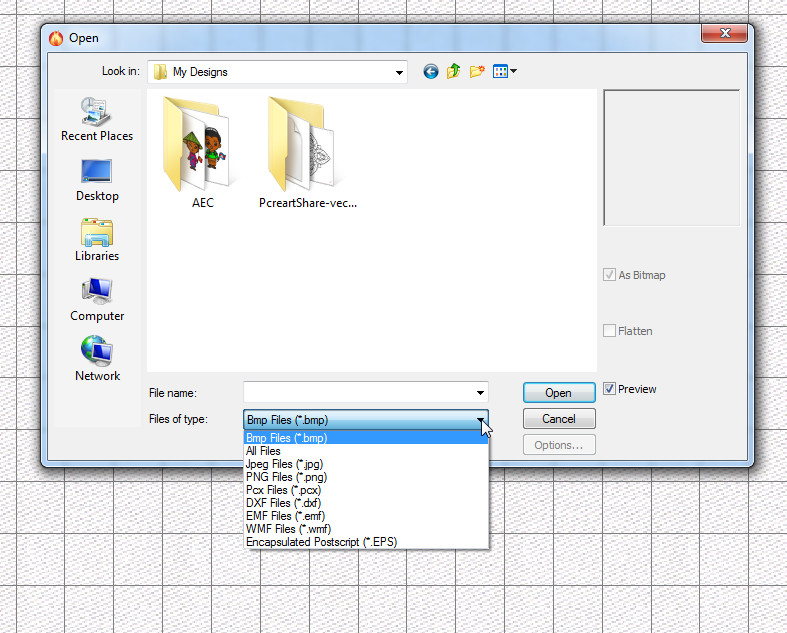Choose PNG Files (*.png) type

coord(366,477)
